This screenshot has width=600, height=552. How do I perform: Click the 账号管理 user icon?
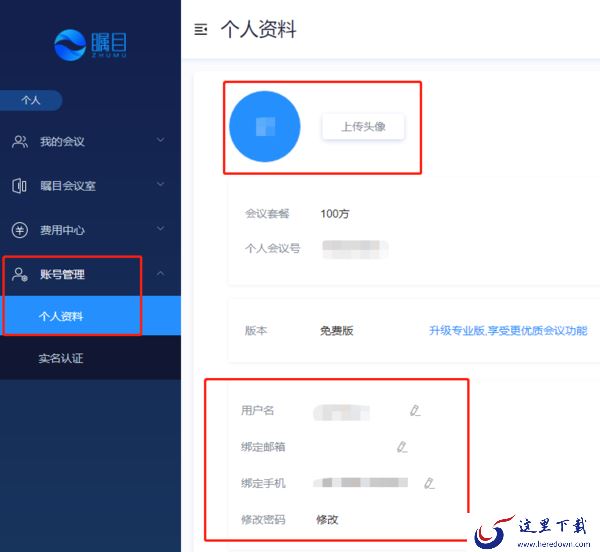tap(20, 274)
